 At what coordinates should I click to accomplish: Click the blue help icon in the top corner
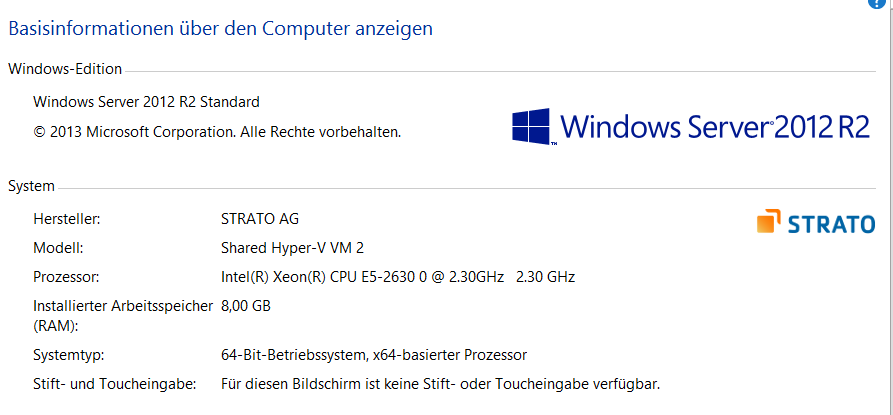pos(884,3)
